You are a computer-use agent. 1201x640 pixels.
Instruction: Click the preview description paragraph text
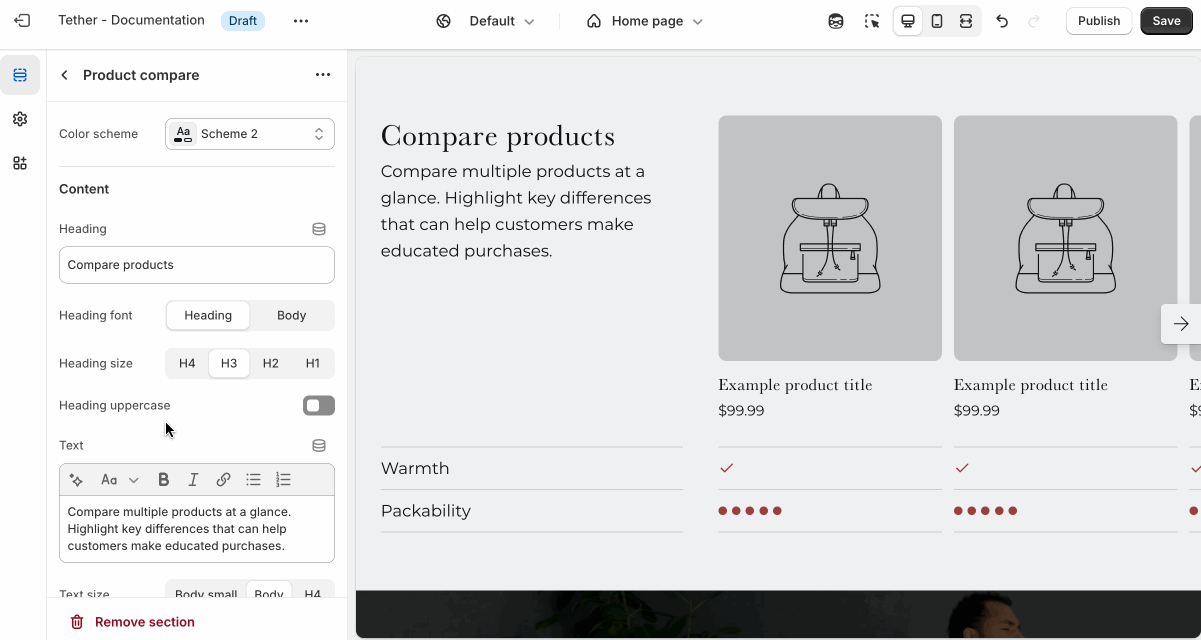(516, 211)
